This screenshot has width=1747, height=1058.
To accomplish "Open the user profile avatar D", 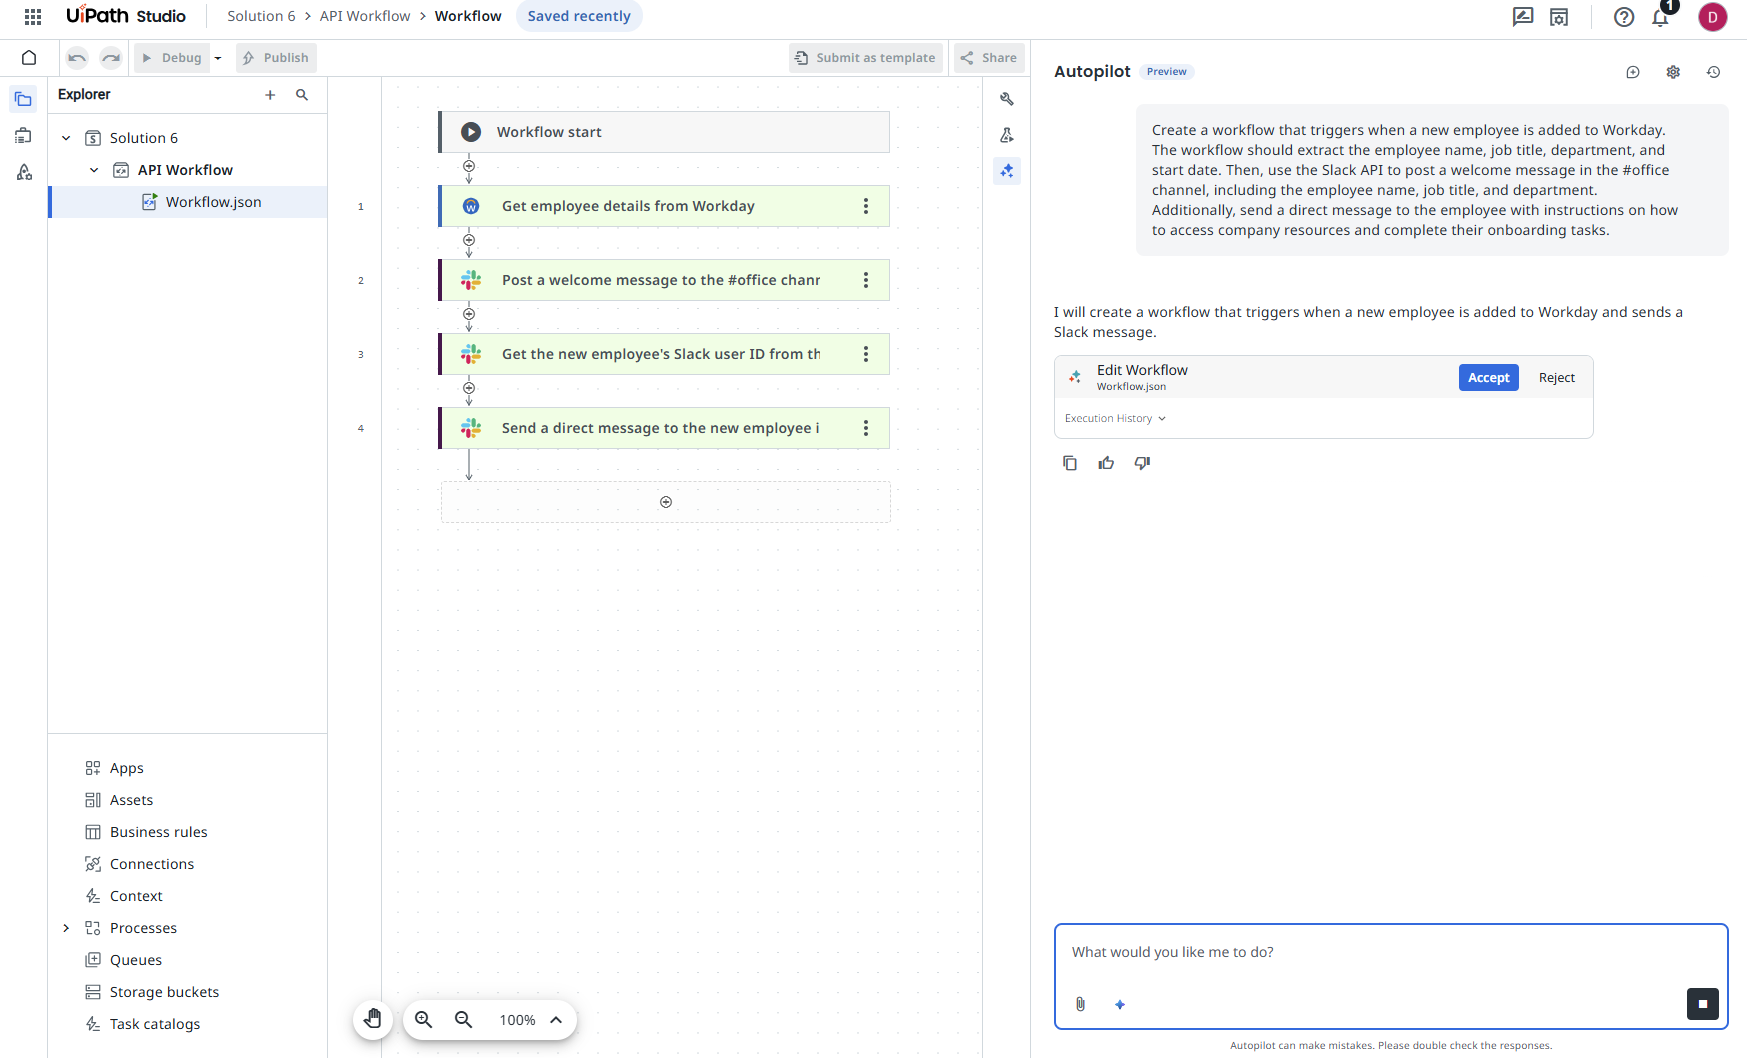I will pyautogui.click(x=1713, y=17).
